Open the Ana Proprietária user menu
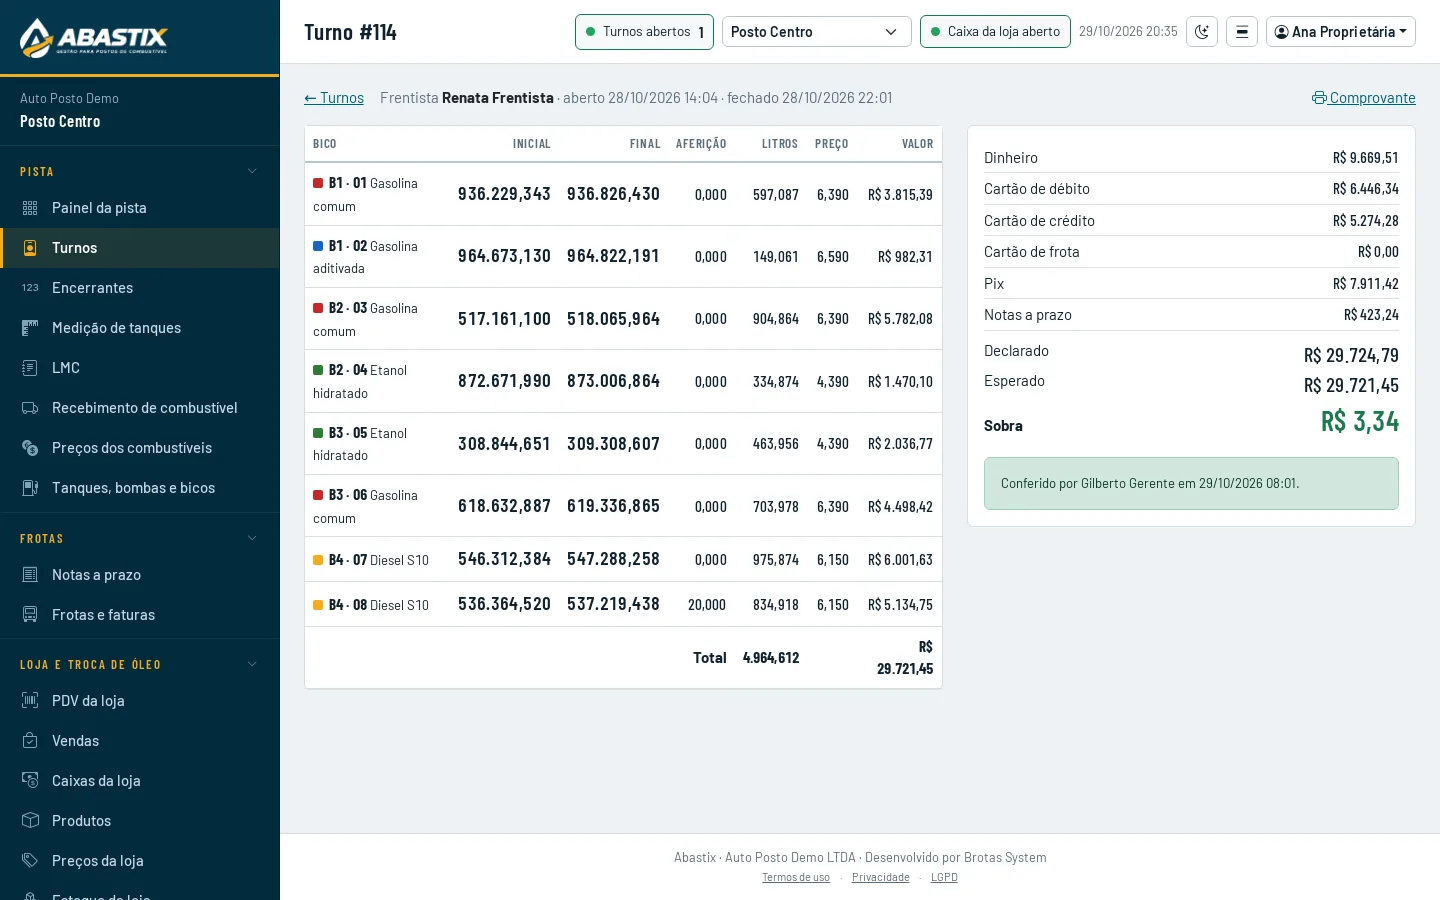Image resolution: width=1440 pixels, height=900 pixels. tap(1341, 32)
